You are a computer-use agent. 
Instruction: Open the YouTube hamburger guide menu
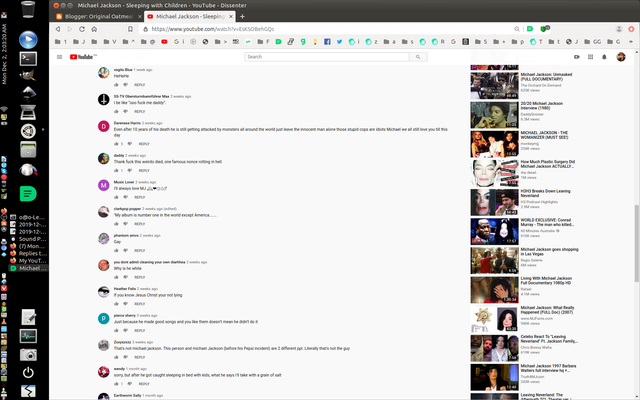click(60, 57)
